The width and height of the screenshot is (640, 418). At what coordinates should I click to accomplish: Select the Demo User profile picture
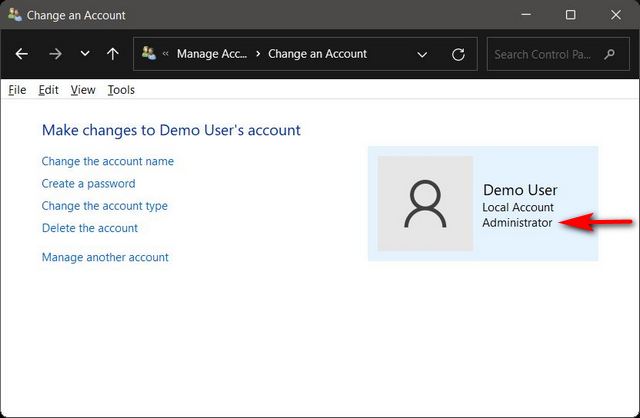425,203
